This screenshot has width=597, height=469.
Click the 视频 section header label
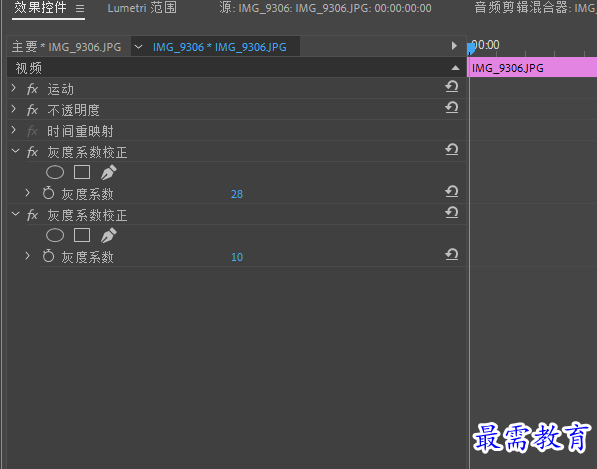point(29,68)
